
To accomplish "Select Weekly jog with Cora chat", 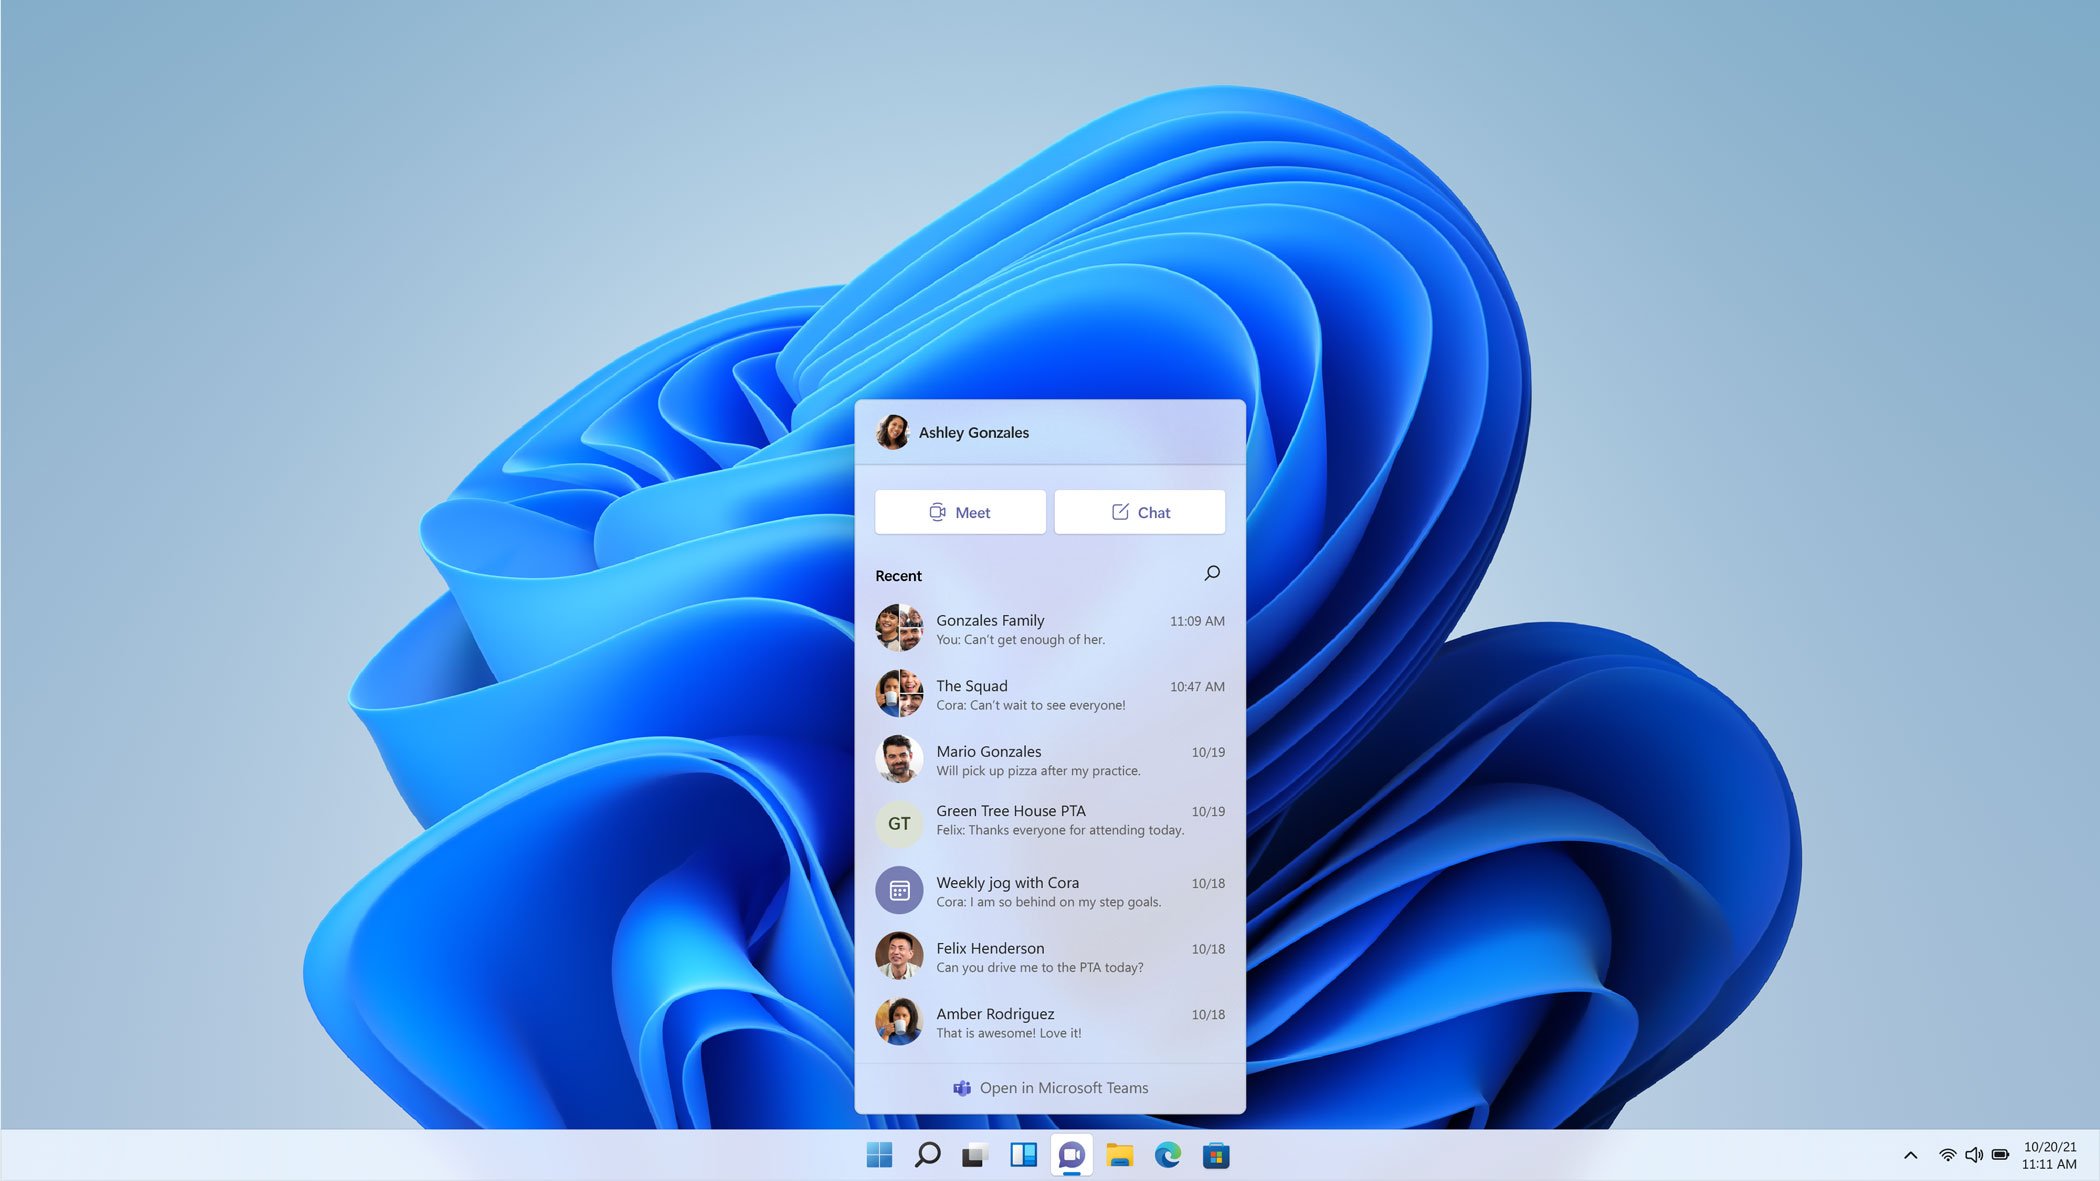I will tap(1049, 890).
